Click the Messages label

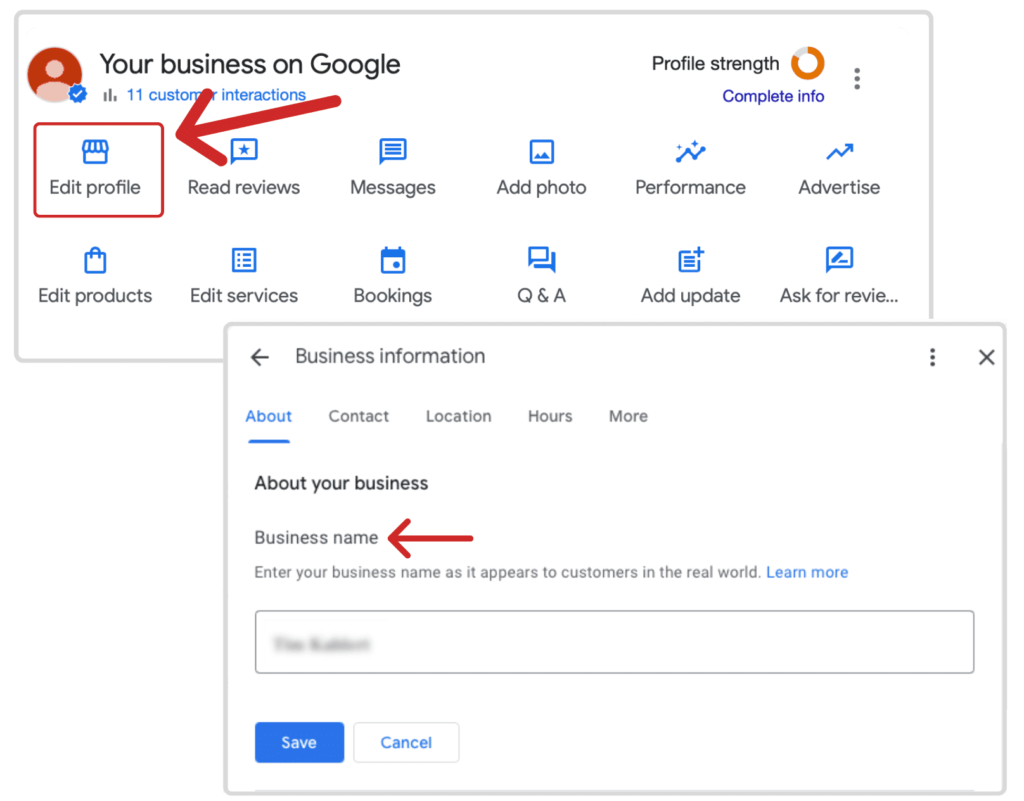[393, 188]
